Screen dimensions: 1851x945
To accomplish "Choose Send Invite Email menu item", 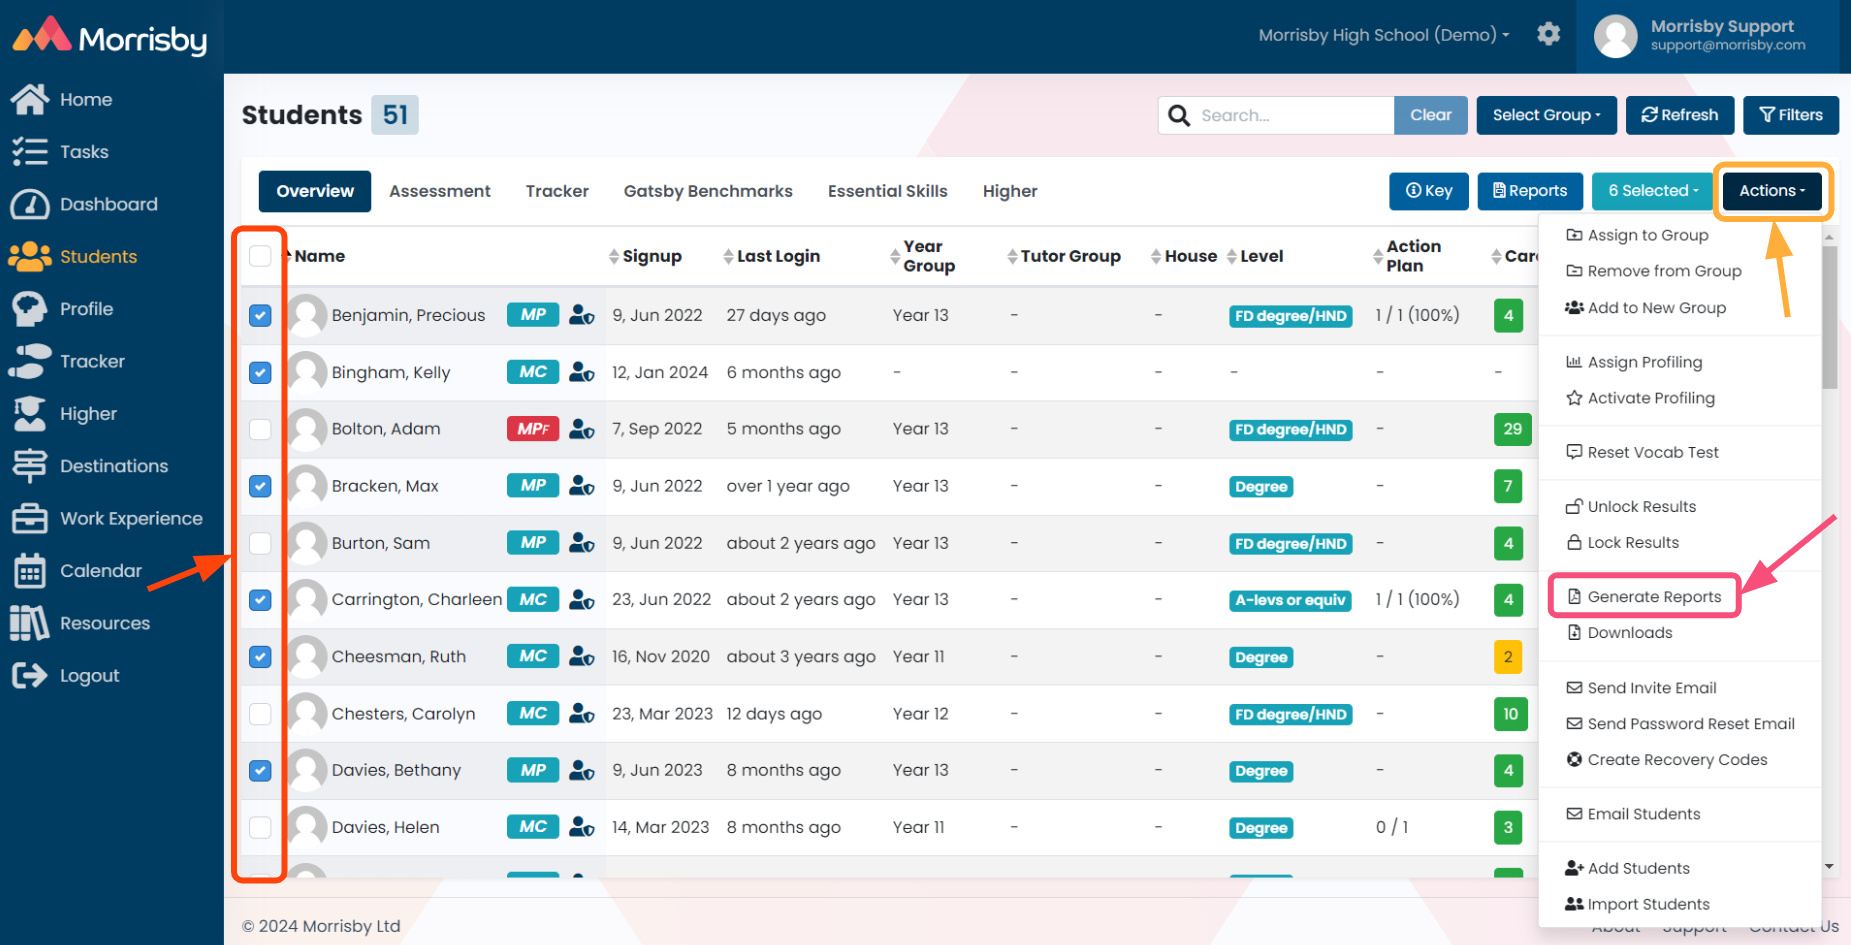I will pyautogui.click(x=1641, y=688).
